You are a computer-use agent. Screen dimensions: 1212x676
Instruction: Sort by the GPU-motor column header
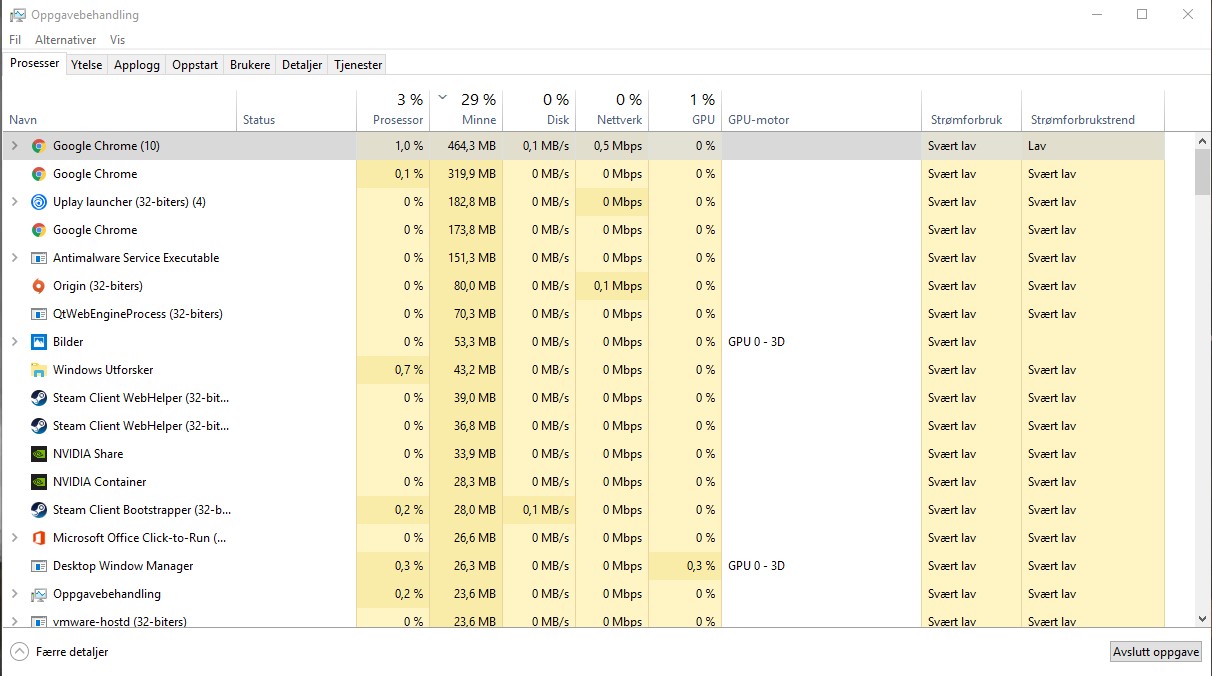(821, 110)
